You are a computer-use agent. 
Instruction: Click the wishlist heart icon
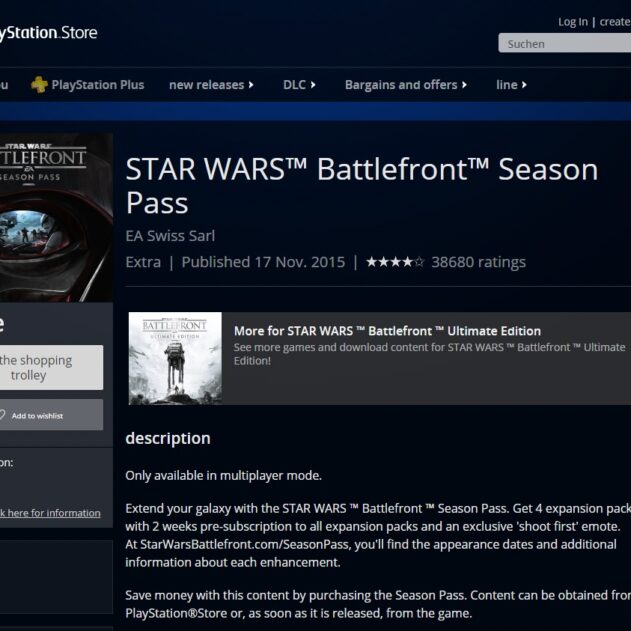pos(2,415)
